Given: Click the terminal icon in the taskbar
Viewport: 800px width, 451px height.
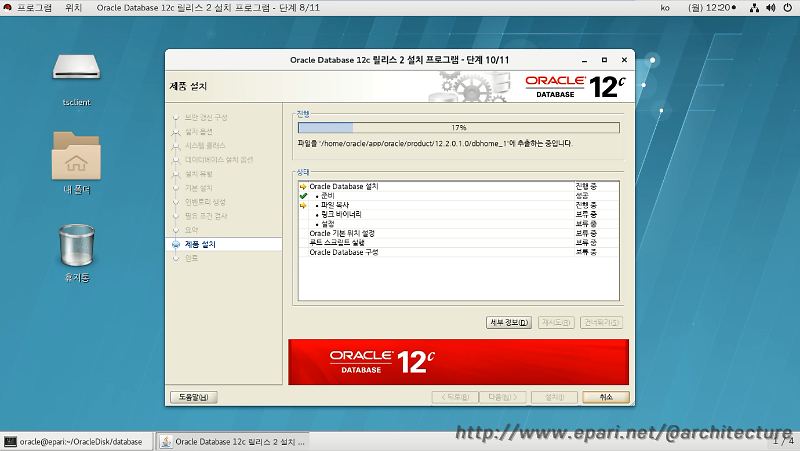Looking at the screenshot, I should [x=10, y=442].
